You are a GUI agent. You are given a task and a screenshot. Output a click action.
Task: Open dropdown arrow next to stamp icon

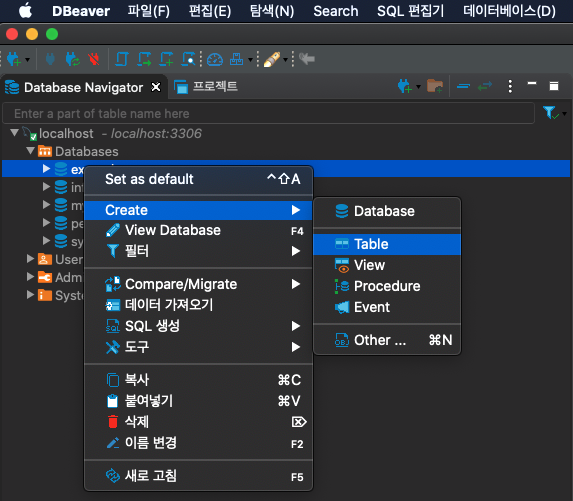[250, 60]
